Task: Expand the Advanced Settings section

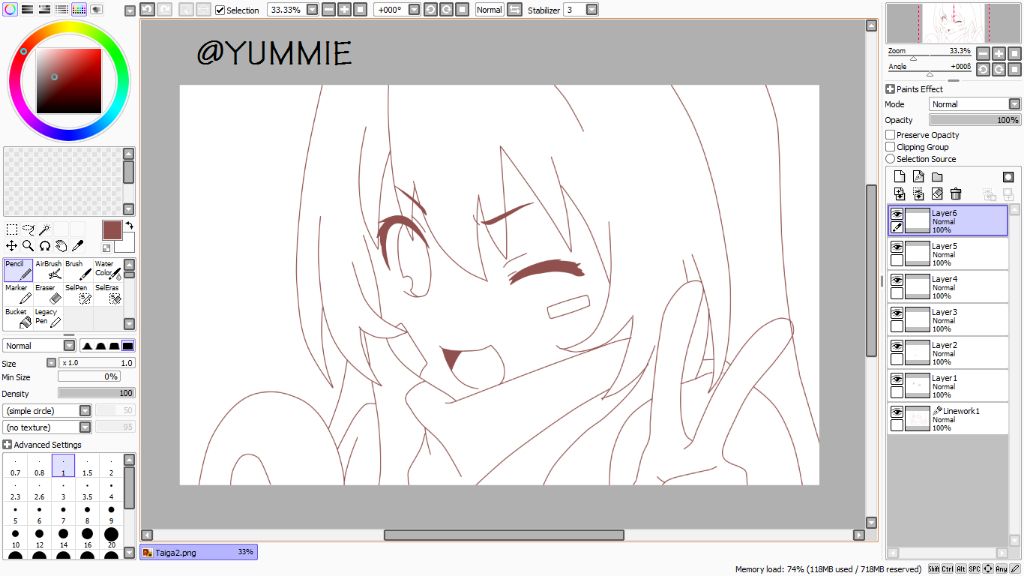Action: tap(7, 444)
